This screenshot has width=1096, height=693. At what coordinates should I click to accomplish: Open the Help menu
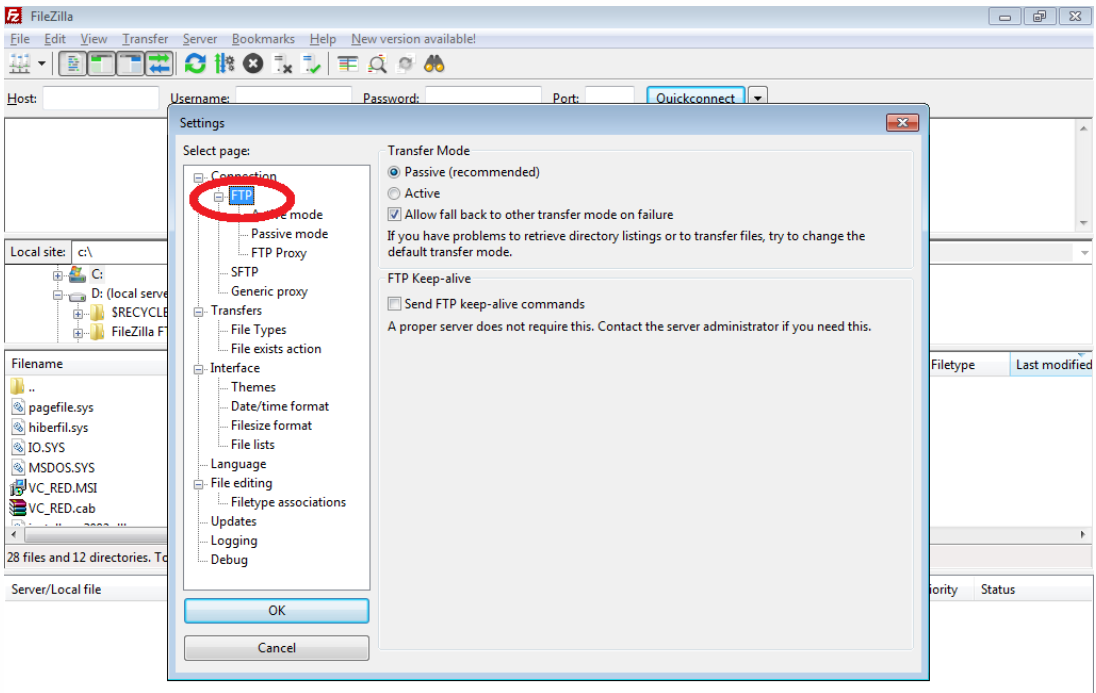point(322,39)
